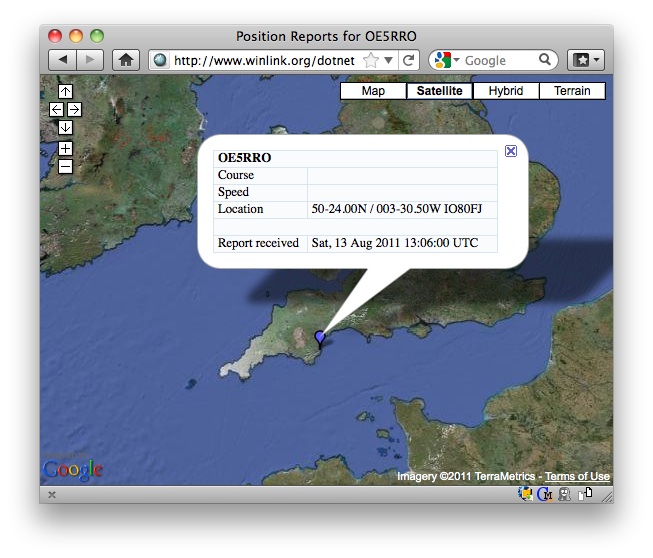Click the yellow minimize window button

76,36
